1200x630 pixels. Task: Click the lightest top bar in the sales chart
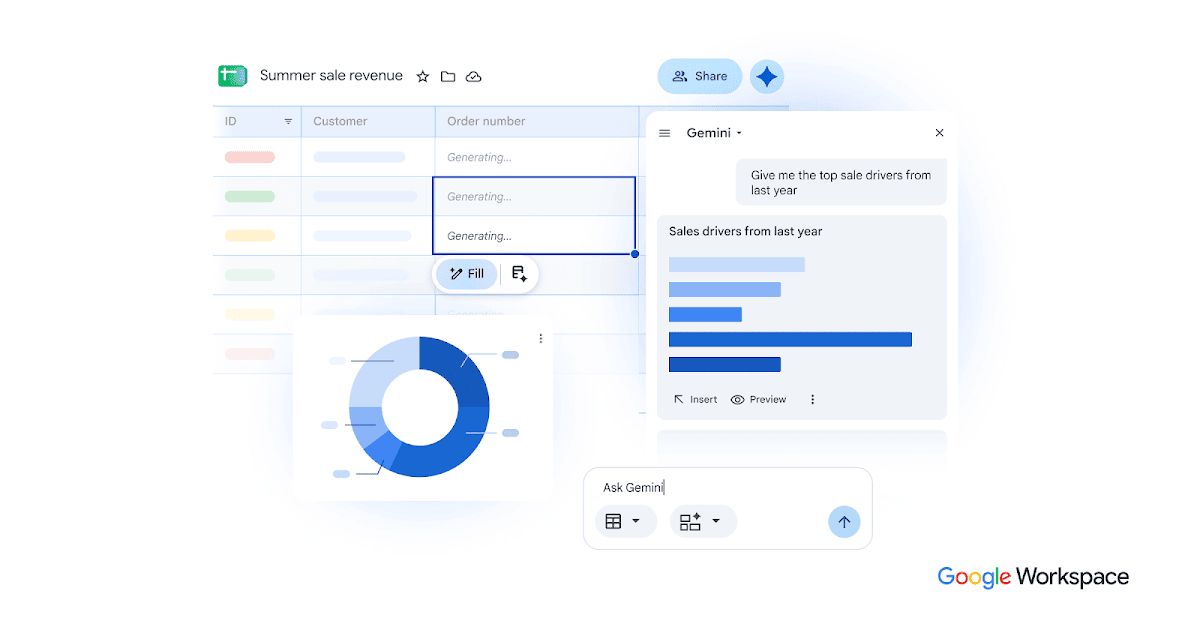[737, 264]
